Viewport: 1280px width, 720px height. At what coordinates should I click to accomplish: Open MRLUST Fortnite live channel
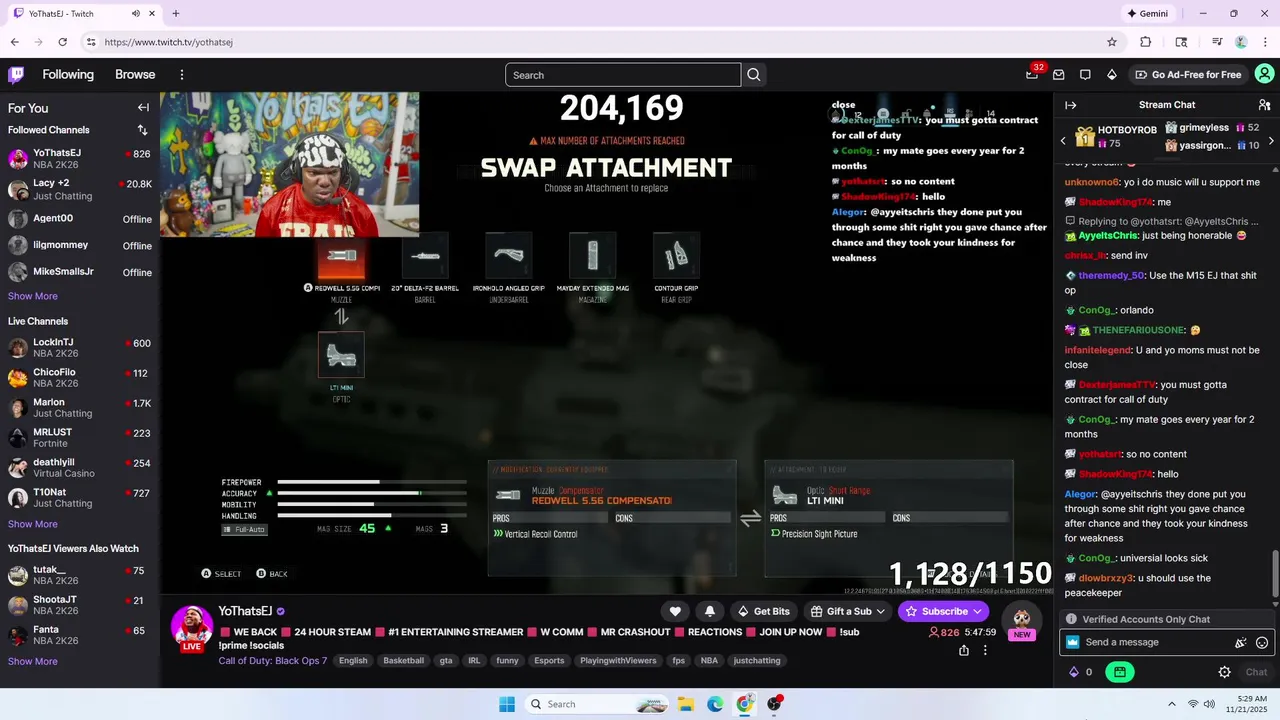[80, 438]
